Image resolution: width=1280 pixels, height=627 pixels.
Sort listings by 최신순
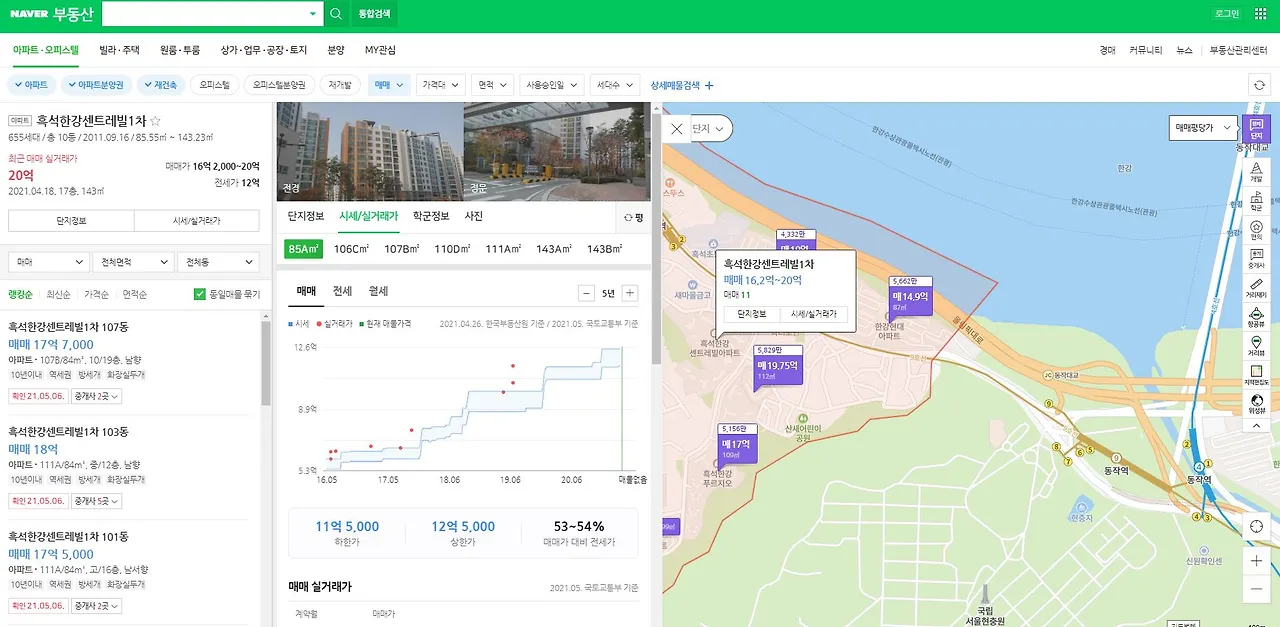[x=59, y=295]
